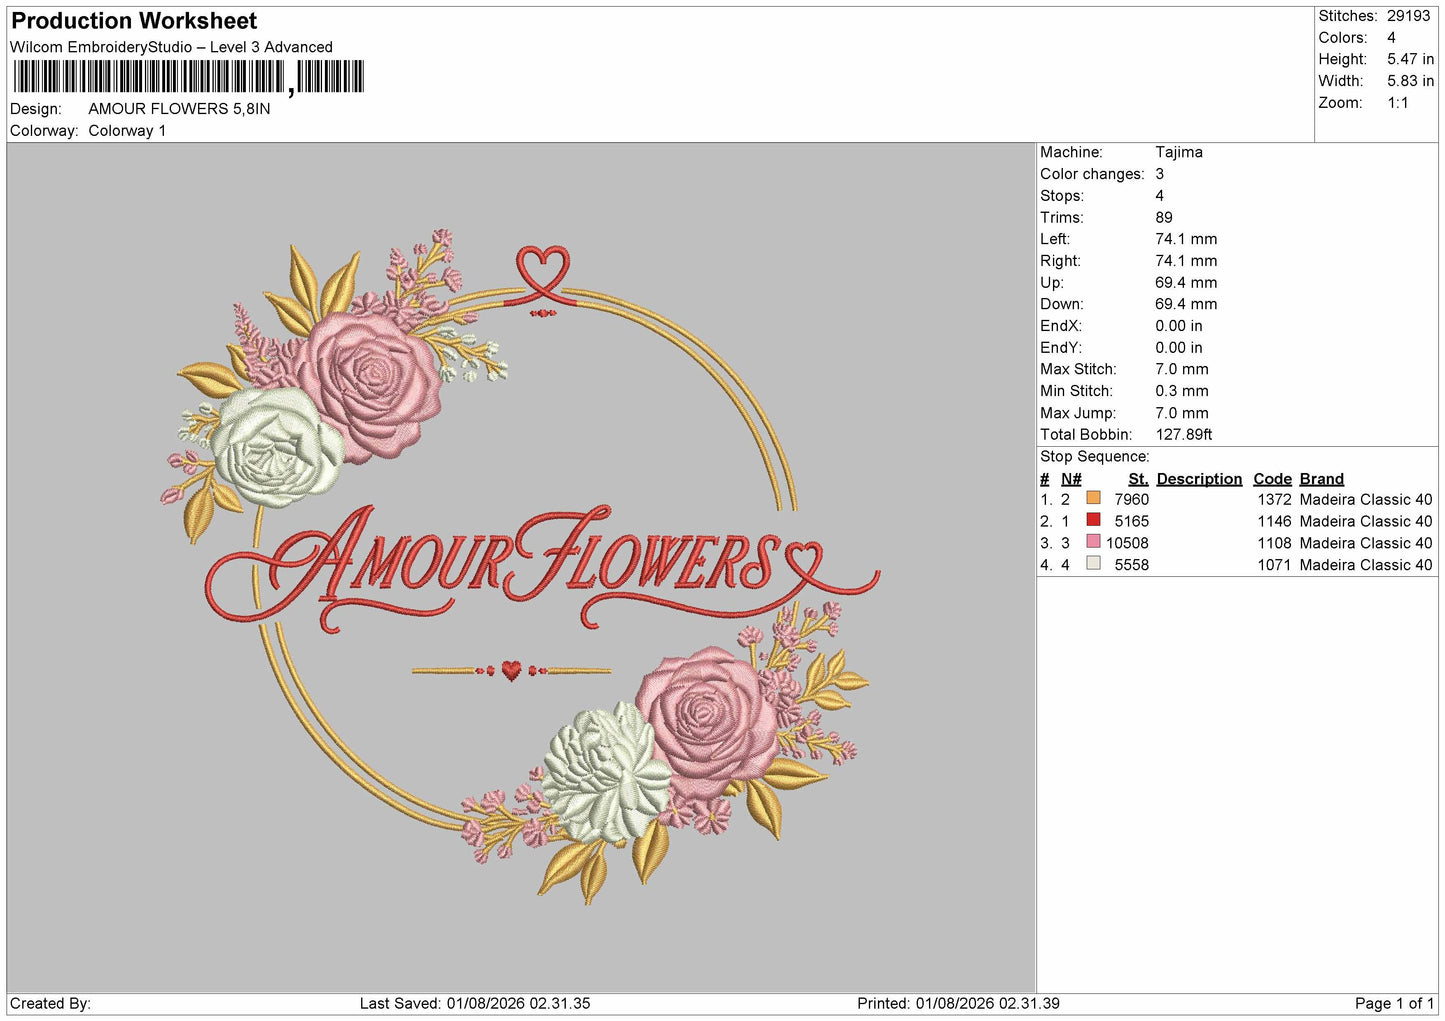Click the Zoom value 1:1
Image resolution: width=1445 pixels, height=1021 pixels.
click(1397, 103)
